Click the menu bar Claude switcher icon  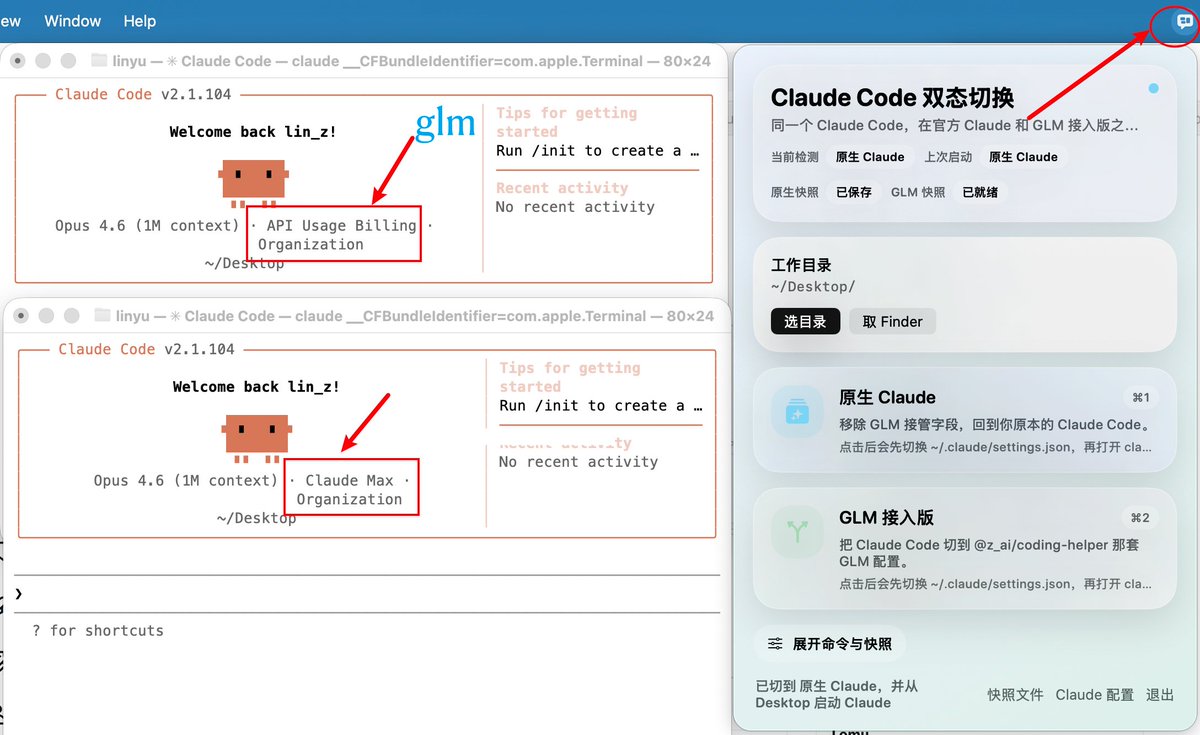[1185, 21]
